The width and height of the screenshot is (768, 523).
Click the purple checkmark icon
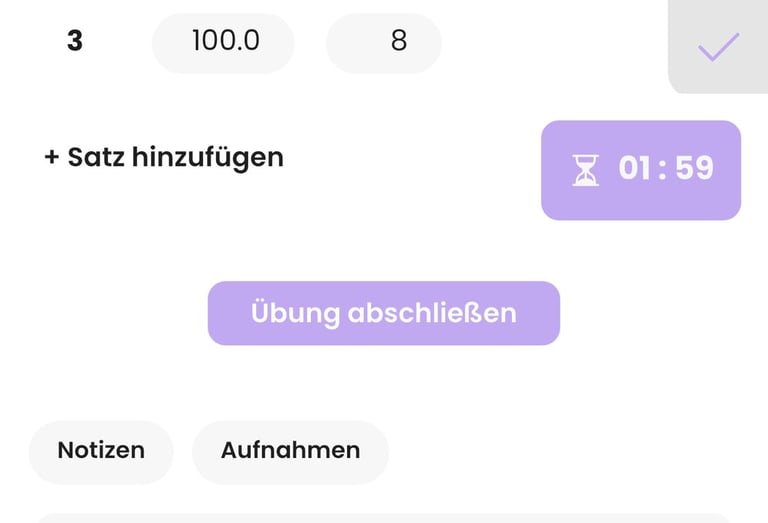tap(718, 46)
